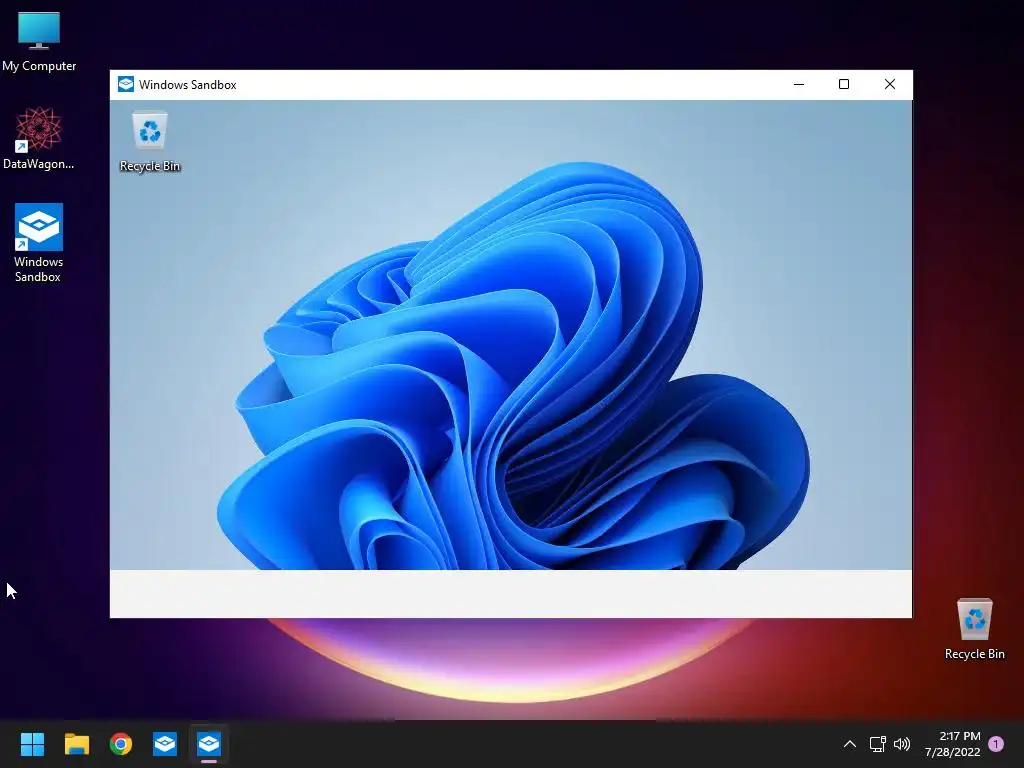Screen dimensions: 1024x768
Task: Open the volume control in tray
Action: click(902, 743)
